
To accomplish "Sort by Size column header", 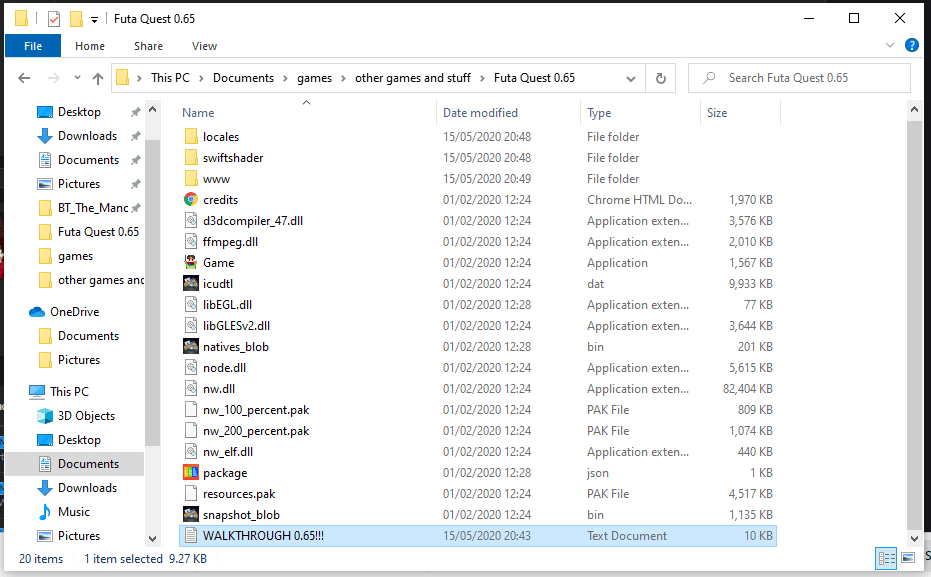I will (x=717, y=113).
